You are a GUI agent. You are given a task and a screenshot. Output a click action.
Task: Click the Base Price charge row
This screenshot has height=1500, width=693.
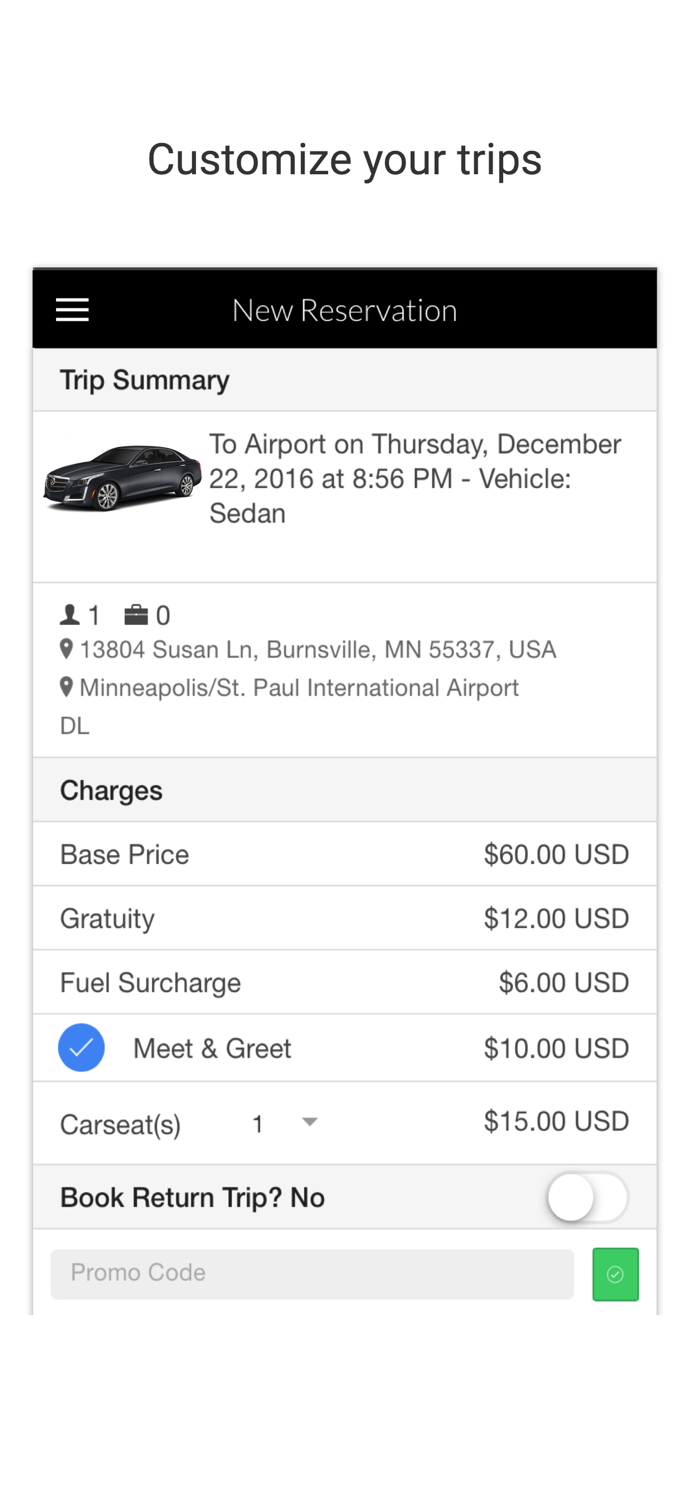(x=345, y=854)
